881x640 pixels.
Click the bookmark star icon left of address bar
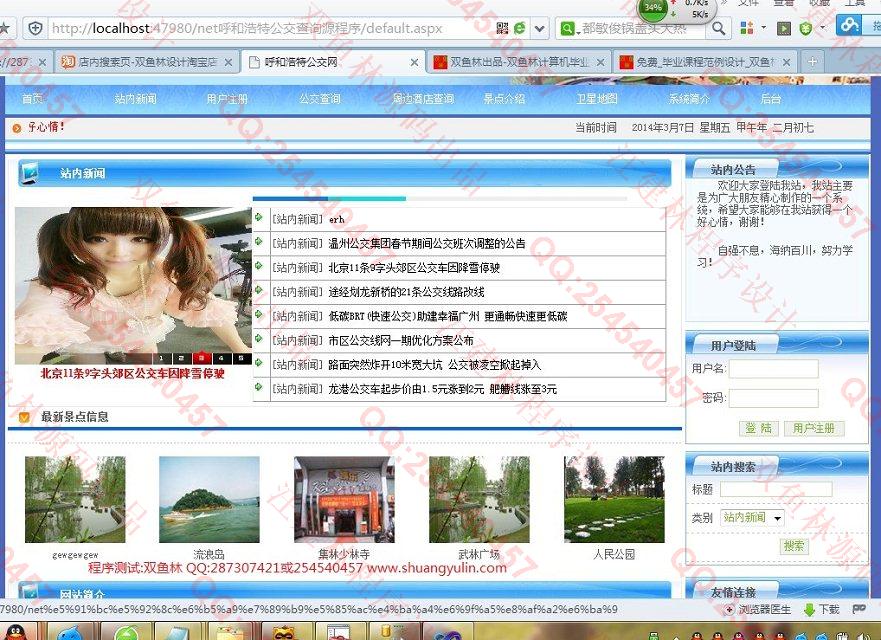[x=5, y=28]
